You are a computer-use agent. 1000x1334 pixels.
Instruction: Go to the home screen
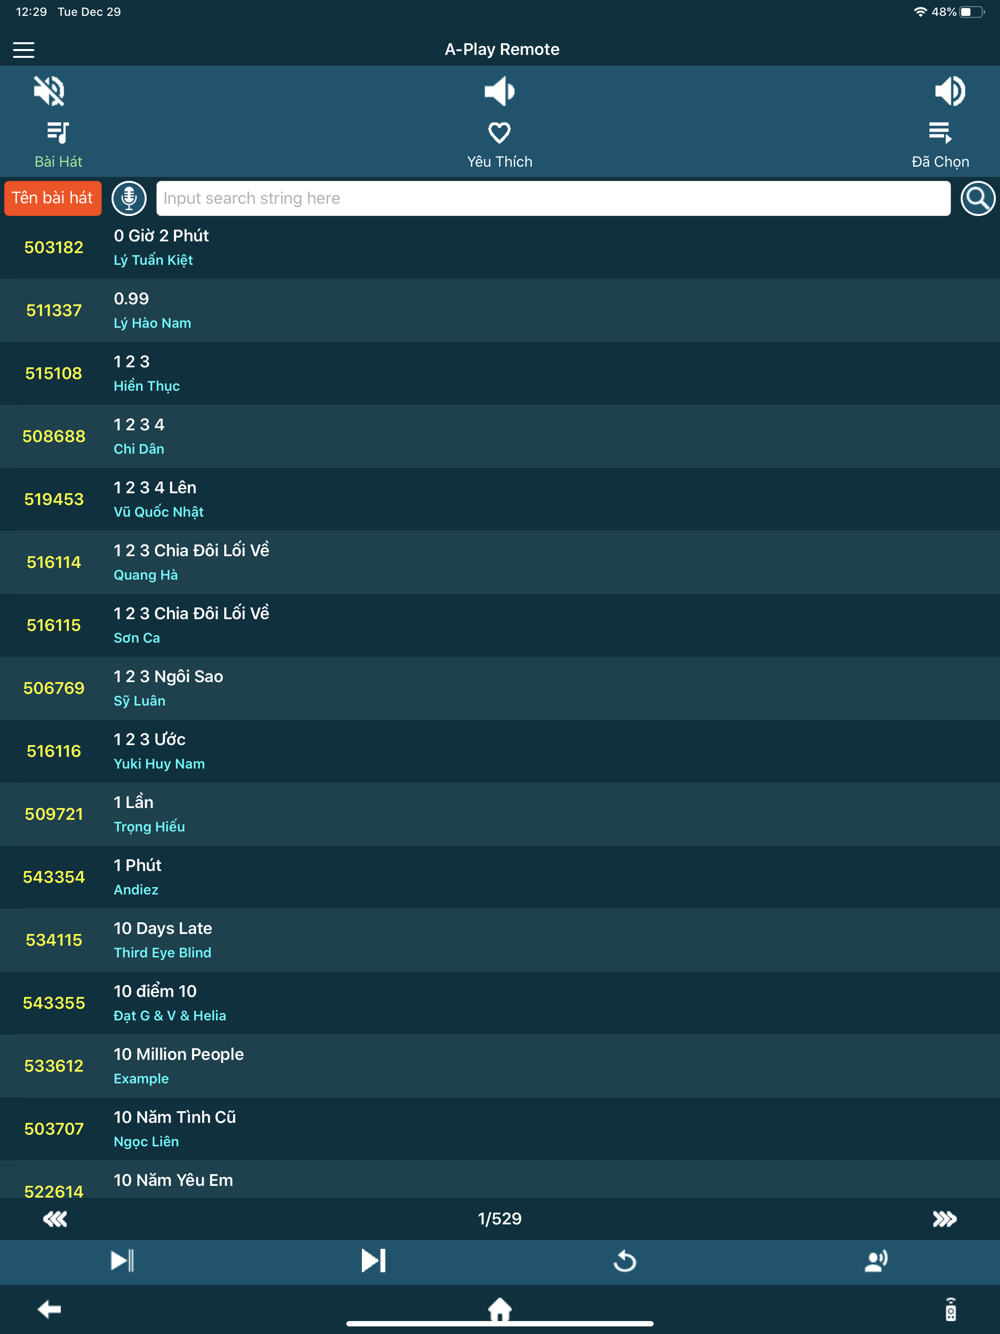point(500,1309)
